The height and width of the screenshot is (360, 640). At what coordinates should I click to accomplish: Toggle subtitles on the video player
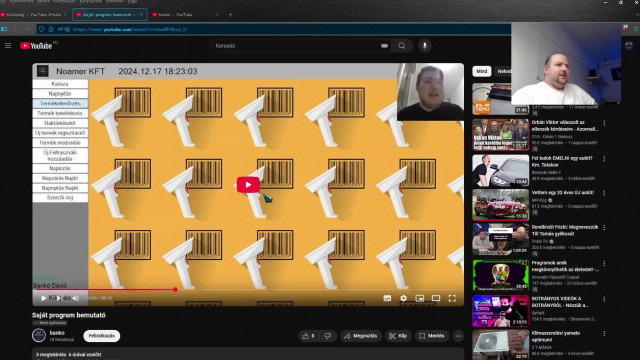click(387, 298)
